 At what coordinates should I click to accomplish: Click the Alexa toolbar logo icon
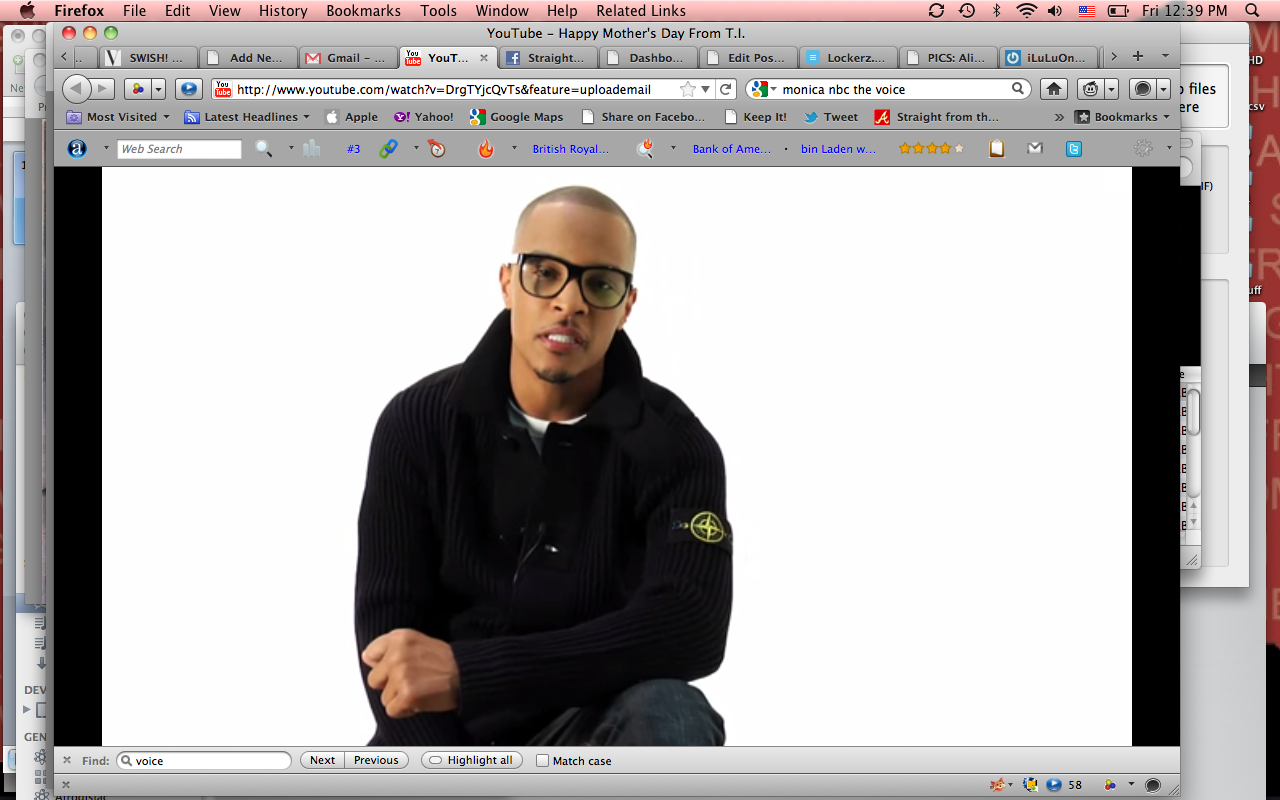[77, 149]
